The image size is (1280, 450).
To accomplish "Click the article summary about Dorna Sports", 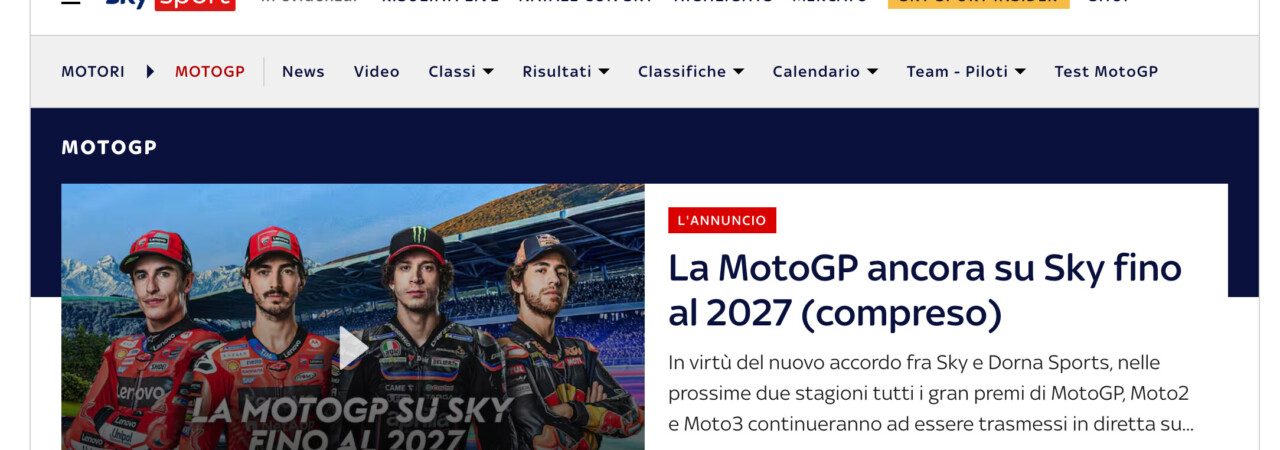I will tap(931, 393).
